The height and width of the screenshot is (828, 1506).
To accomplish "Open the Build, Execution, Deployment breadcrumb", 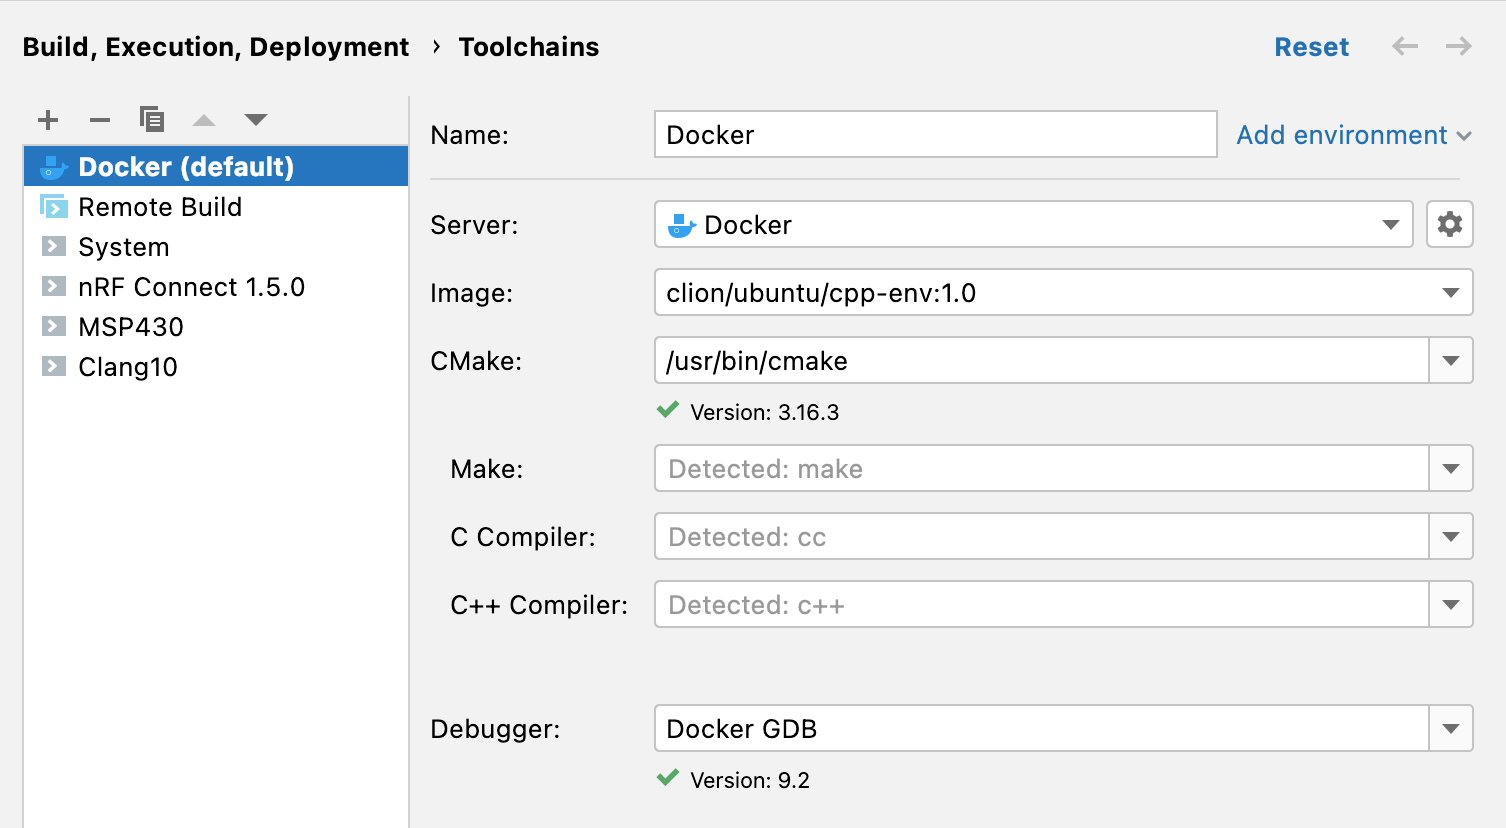I will click(x=216, y=46).
